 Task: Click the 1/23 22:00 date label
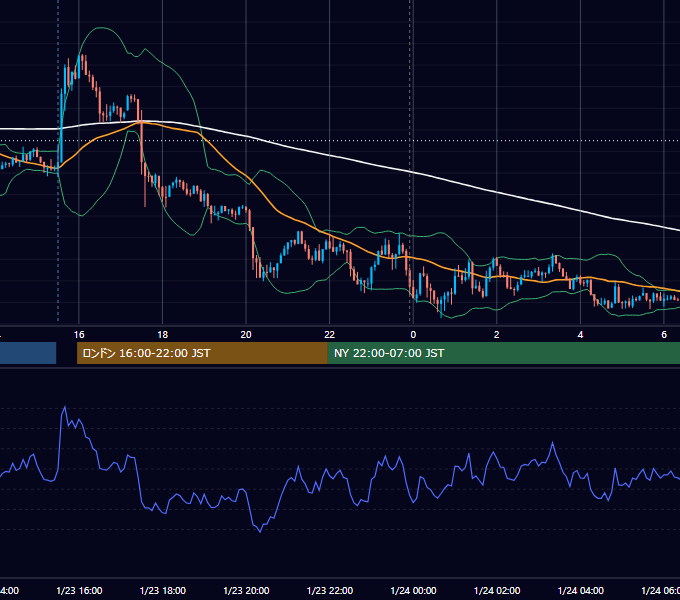330,590
